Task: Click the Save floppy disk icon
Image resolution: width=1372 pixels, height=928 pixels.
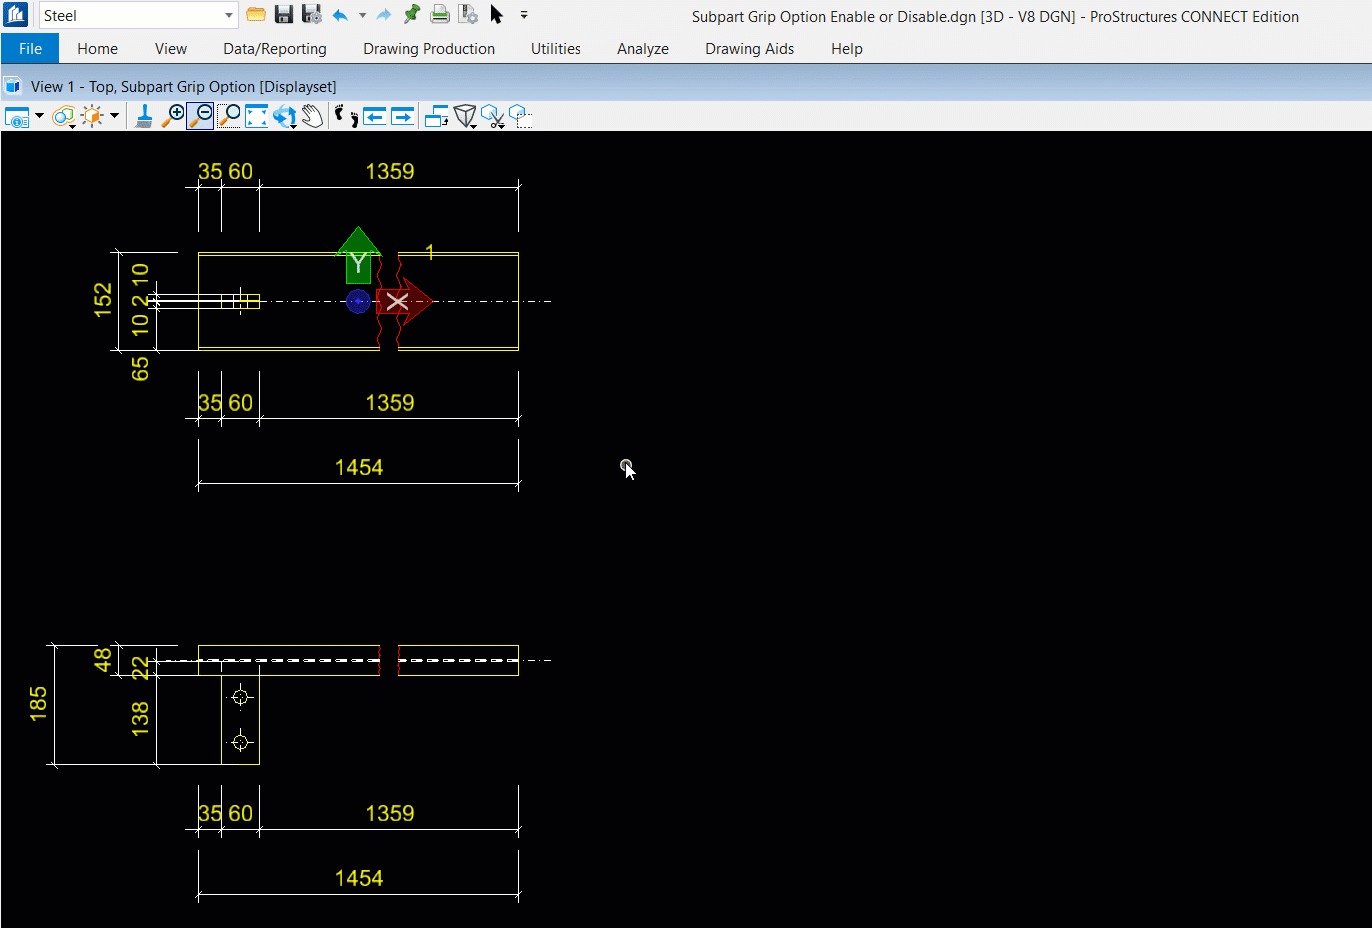Action: 284,15
